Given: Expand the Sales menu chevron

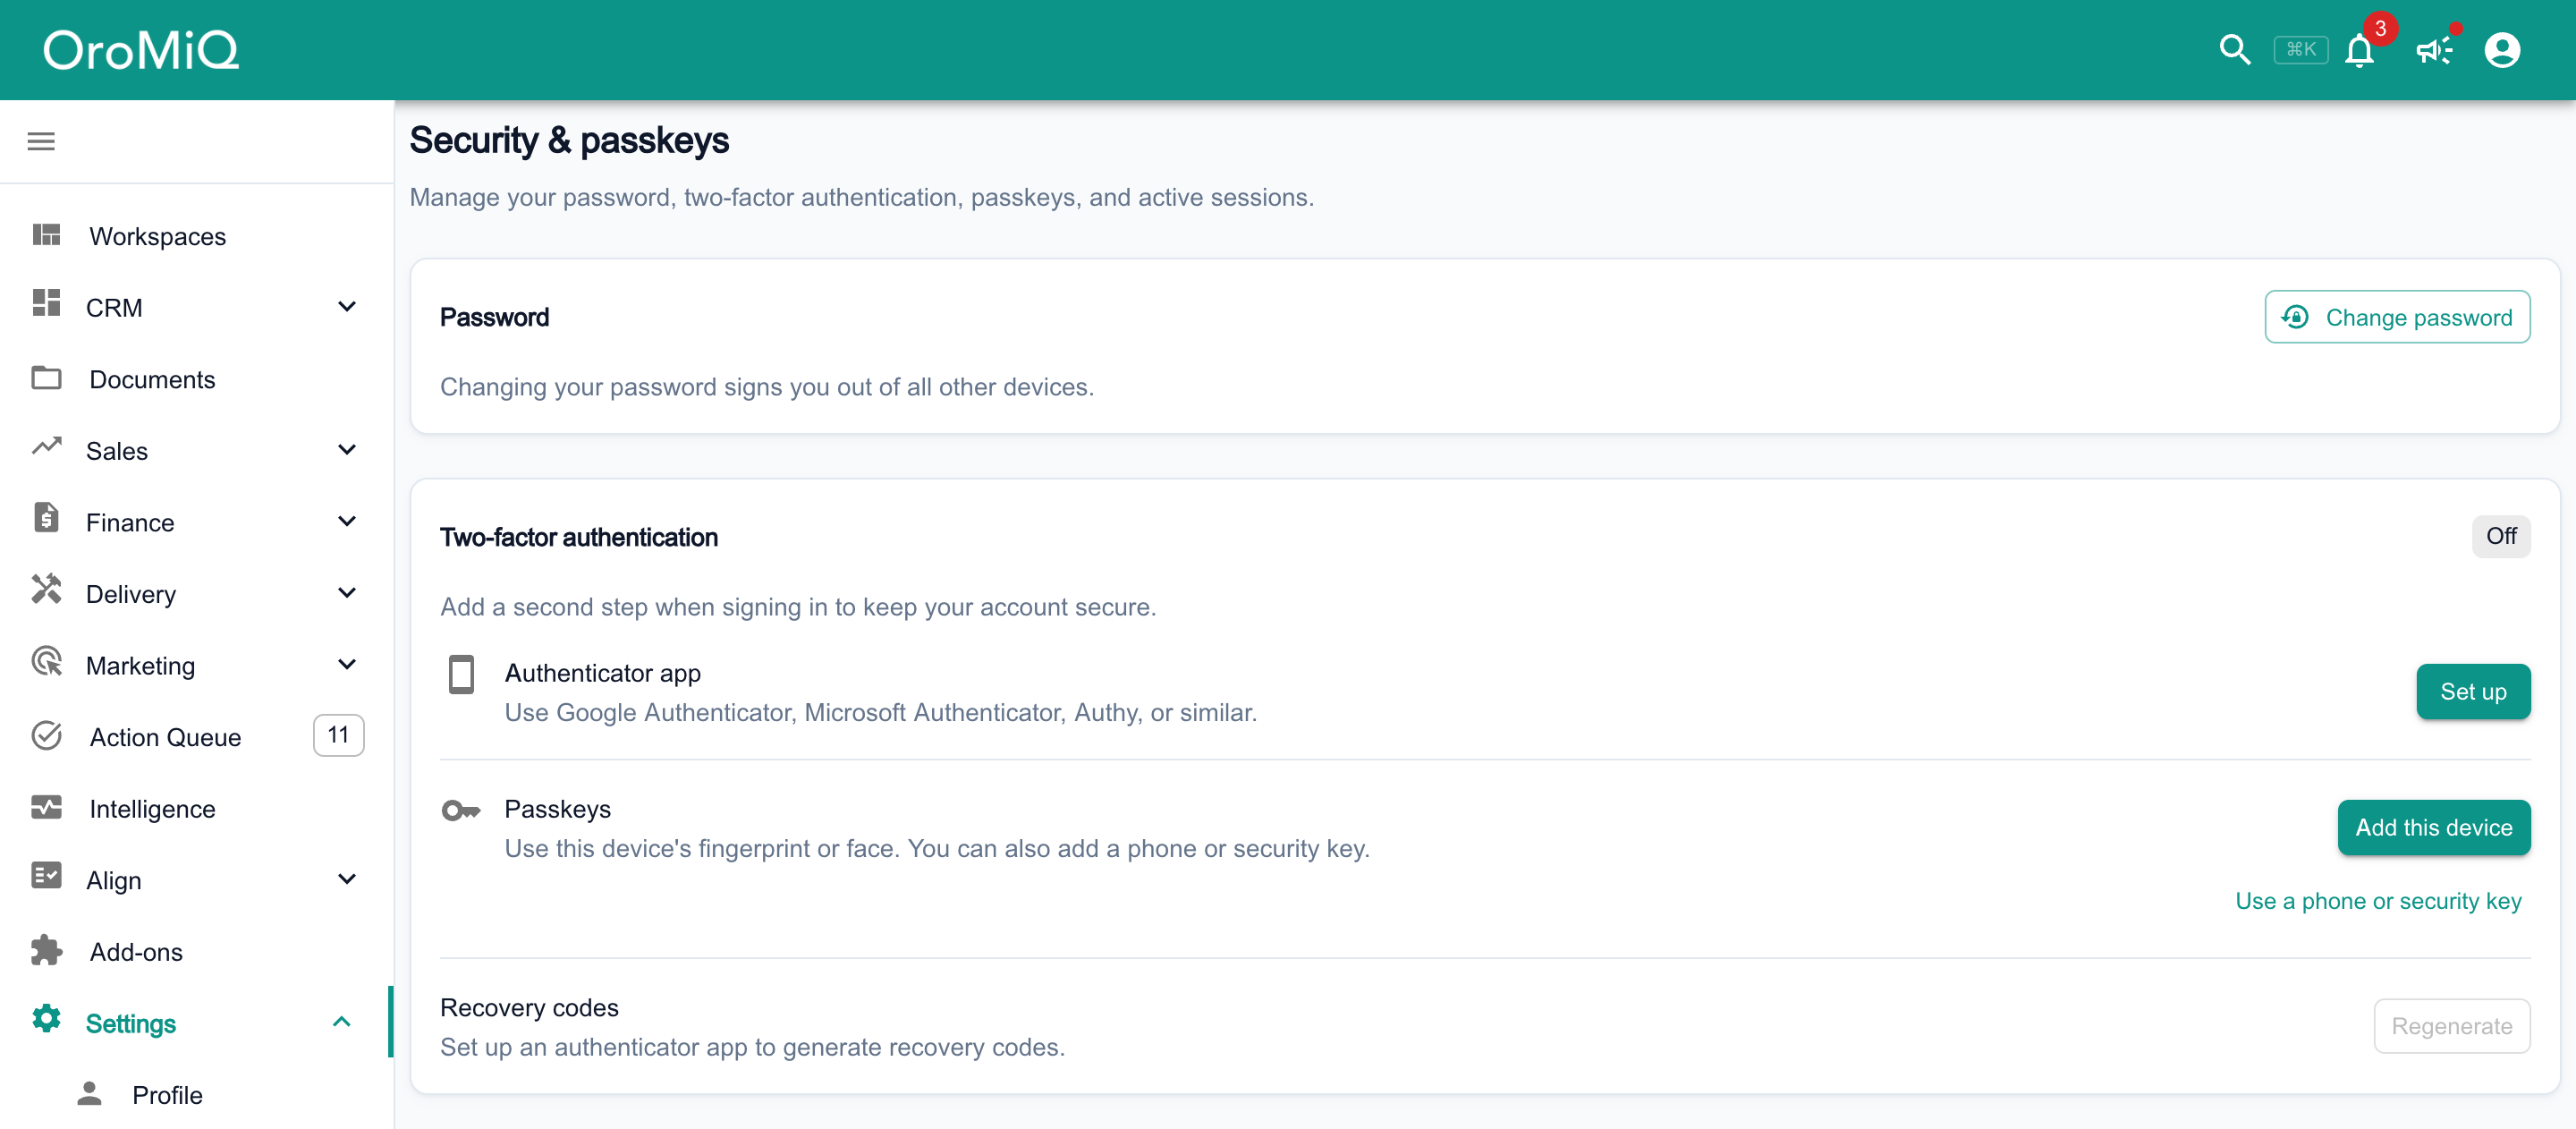Looking at the screenshot, I should (x=347, y=449).
